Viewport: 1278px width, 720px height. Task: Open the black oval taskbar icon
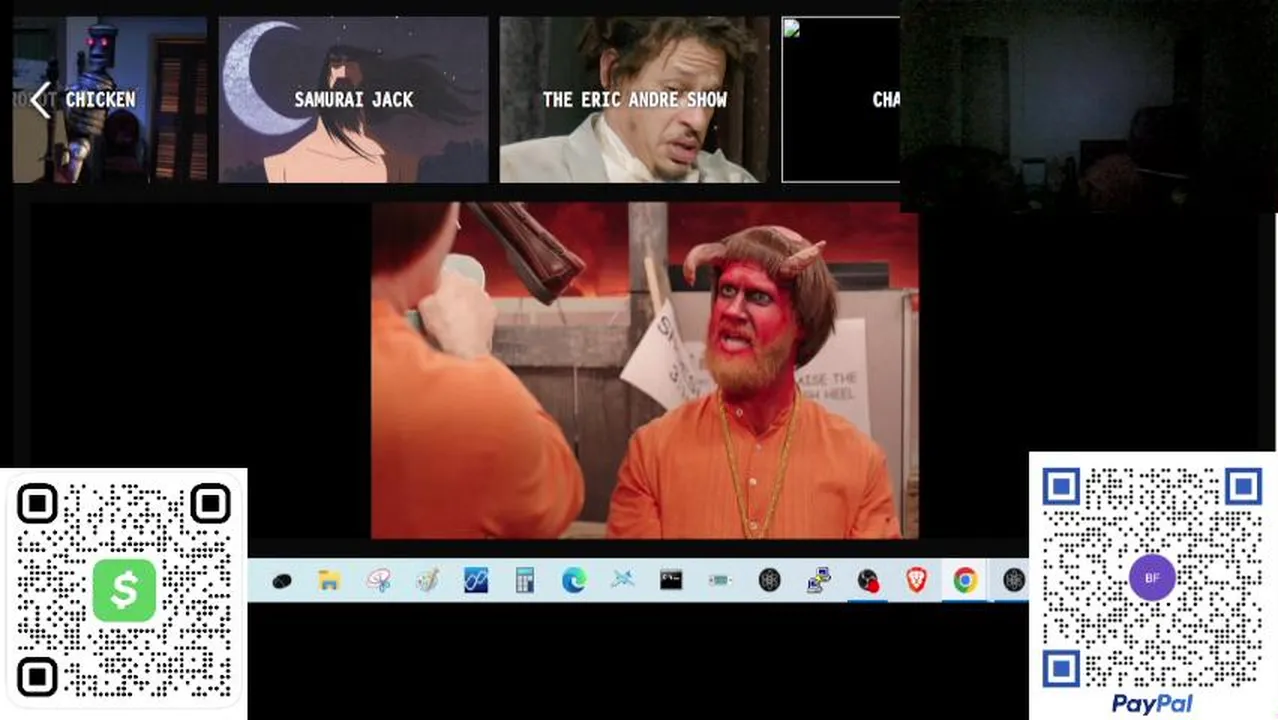pos(281,580)
